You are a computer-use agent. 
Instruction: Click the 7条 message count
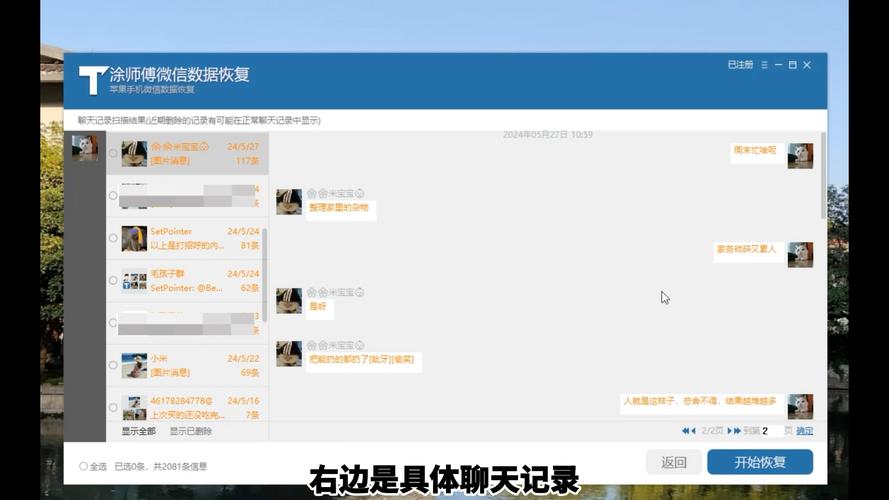(253, 415)
